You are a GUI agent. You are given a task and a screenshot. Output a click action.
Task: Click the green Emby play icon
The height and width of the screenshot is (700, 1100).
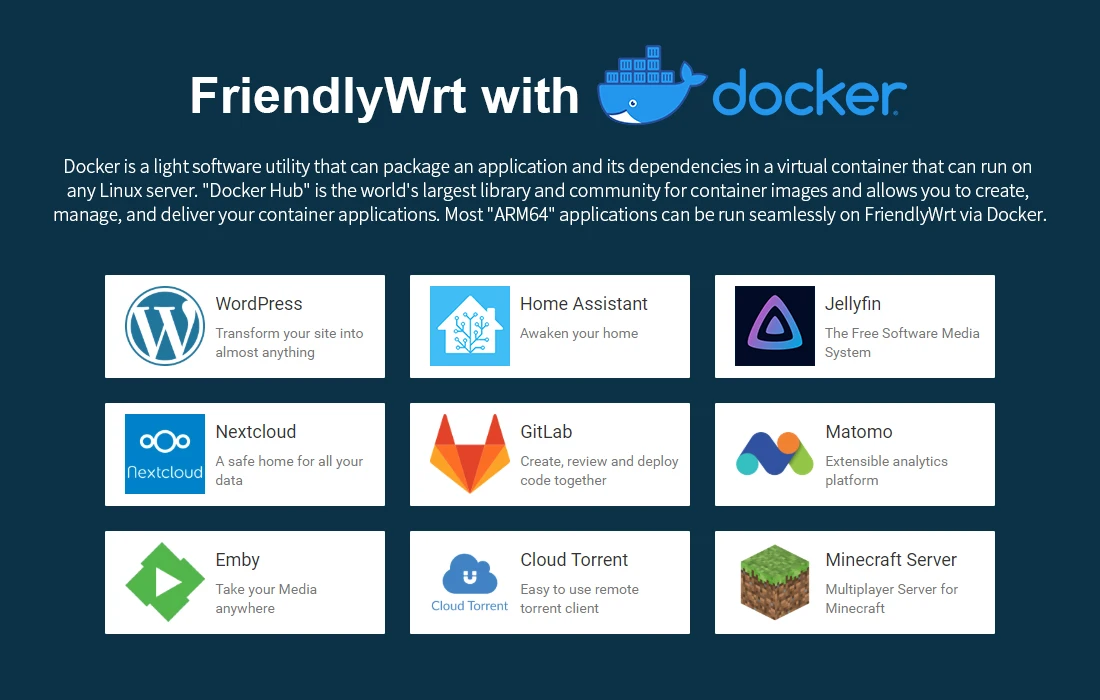click(x=165, y=582)
